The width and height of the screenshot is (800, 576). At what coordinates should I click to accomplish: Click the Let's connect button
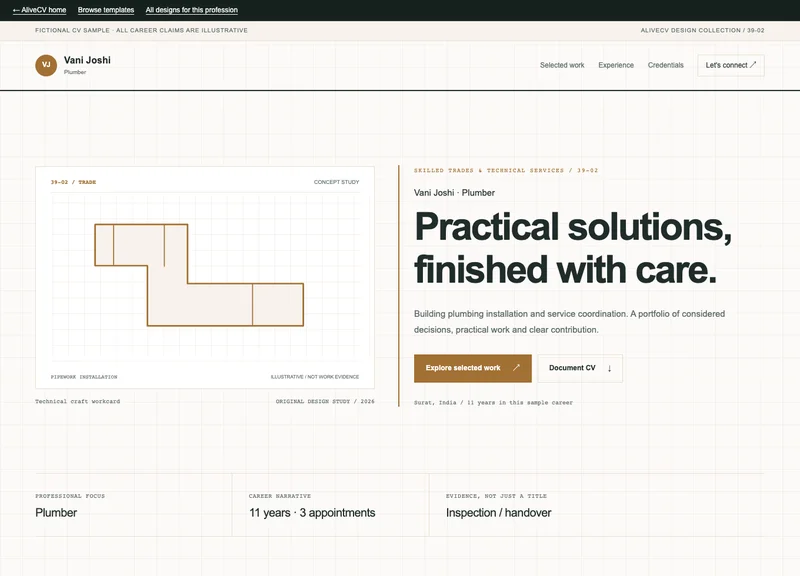[x=731, y=65]
